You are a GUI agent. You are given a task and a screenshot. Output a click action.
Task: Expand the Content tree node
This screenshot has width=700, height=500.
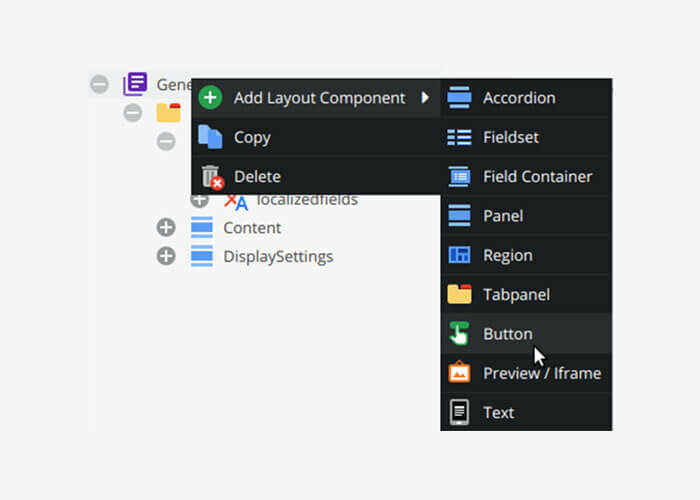(x=166, y=228)
